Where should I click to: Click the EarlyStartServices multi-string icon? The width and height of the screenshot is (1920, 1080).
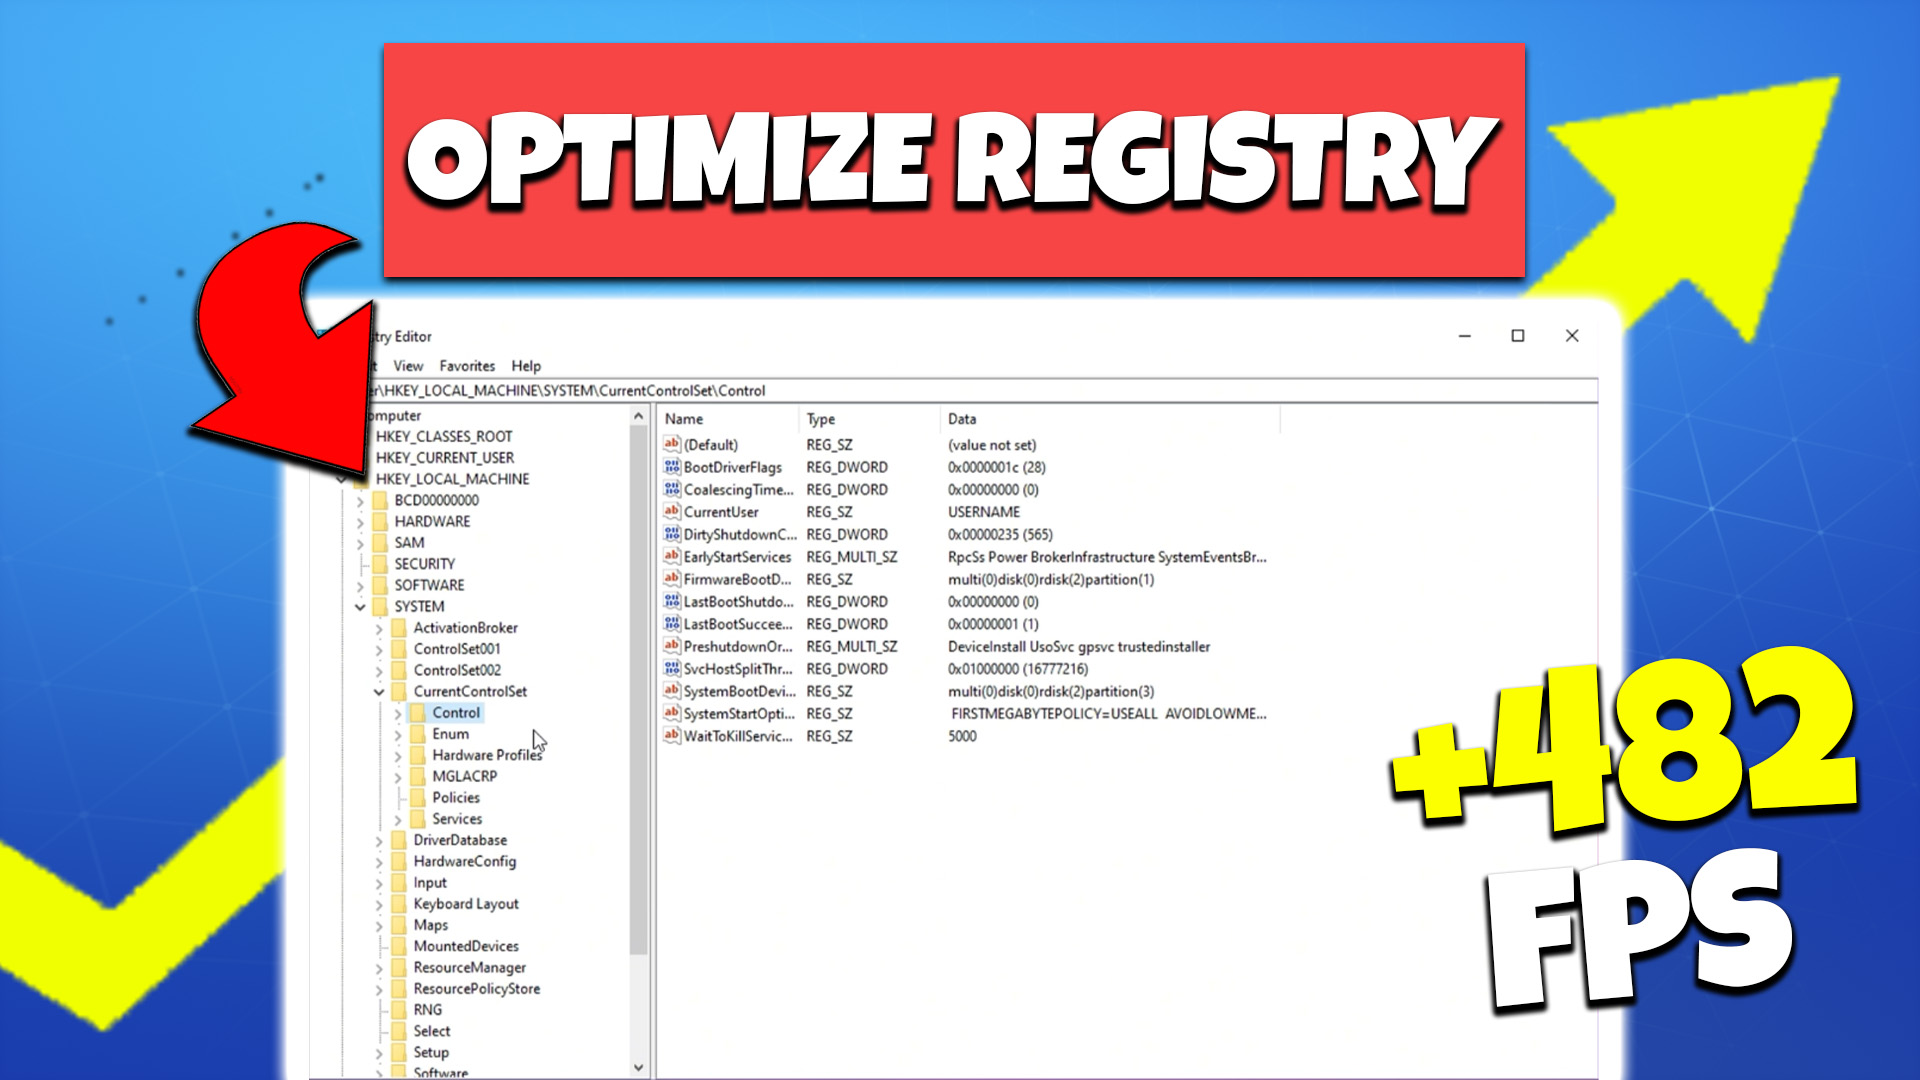point(672,556)
